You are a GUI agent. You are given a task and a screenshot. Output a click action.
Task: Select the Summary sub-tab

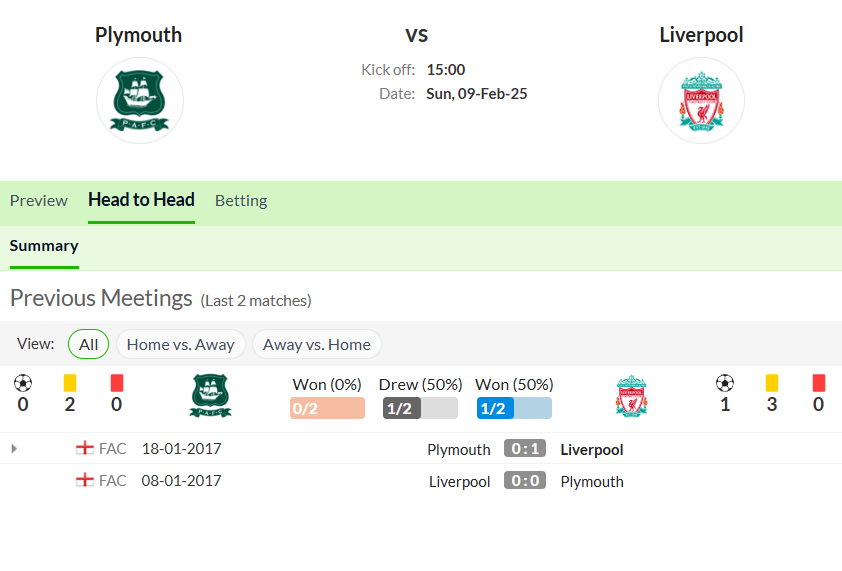point(44,246)
